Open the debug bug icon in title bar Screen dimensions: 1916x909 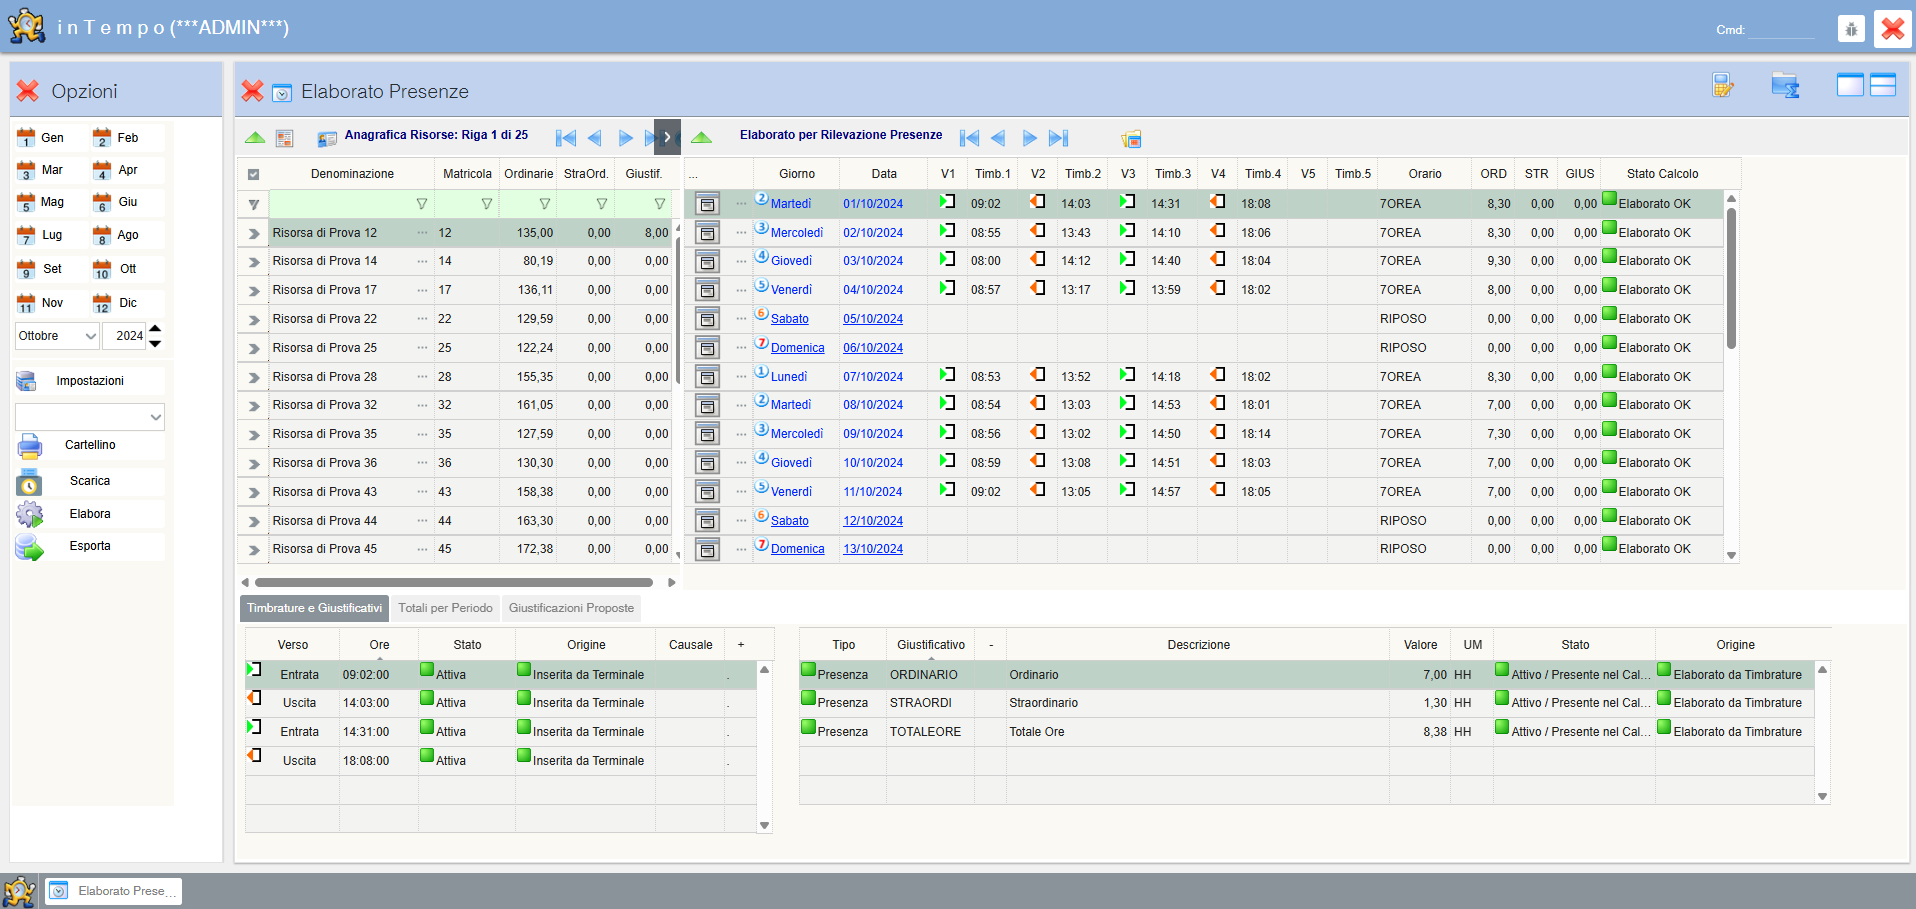click(x=1851, y=29)
